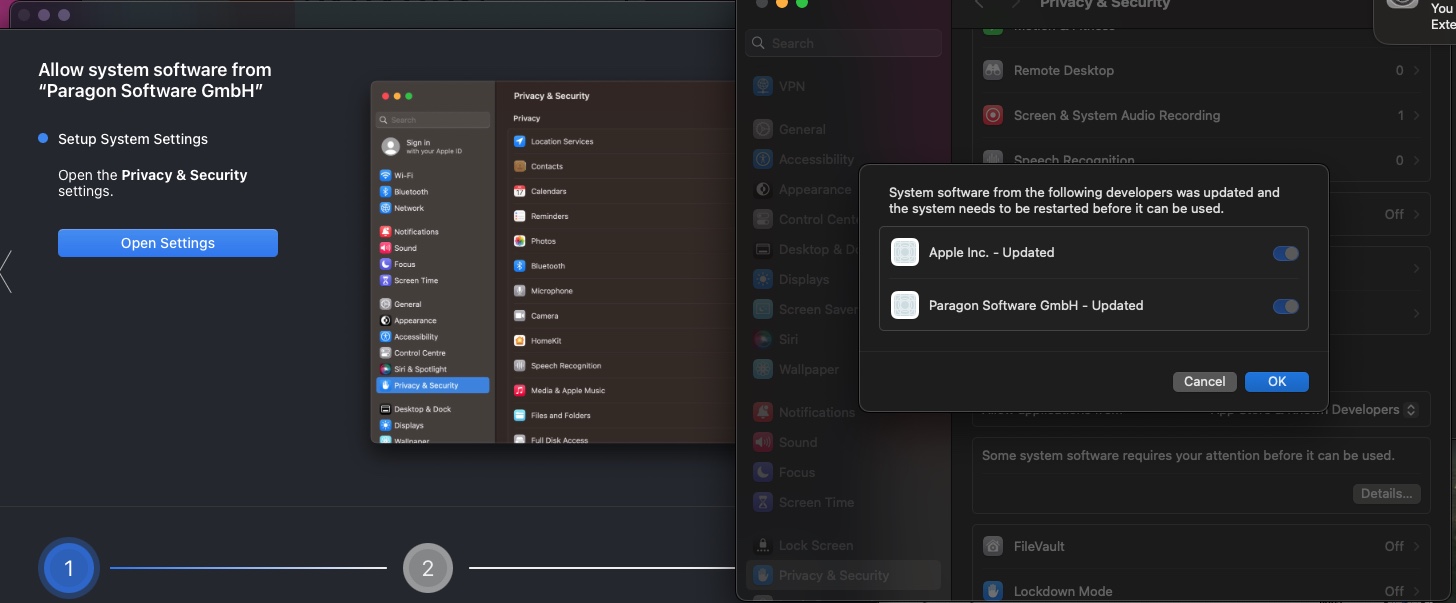The height and width of the screenshot is (603, 1456).
Task: Open VPN globe icon in sidebar
Action: coord(763,86)
